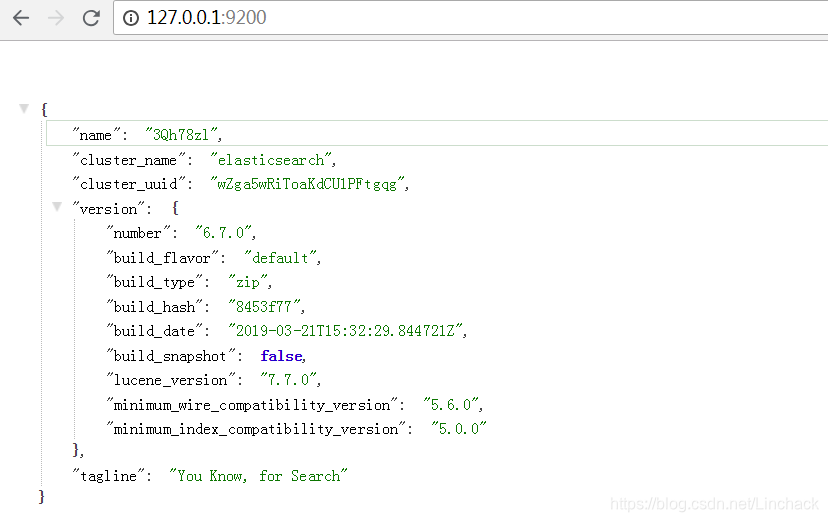Select the uuid value "wZga5wRiToaKdCU1PFtgqg"
828x522 pixels.
pos(307,184)
